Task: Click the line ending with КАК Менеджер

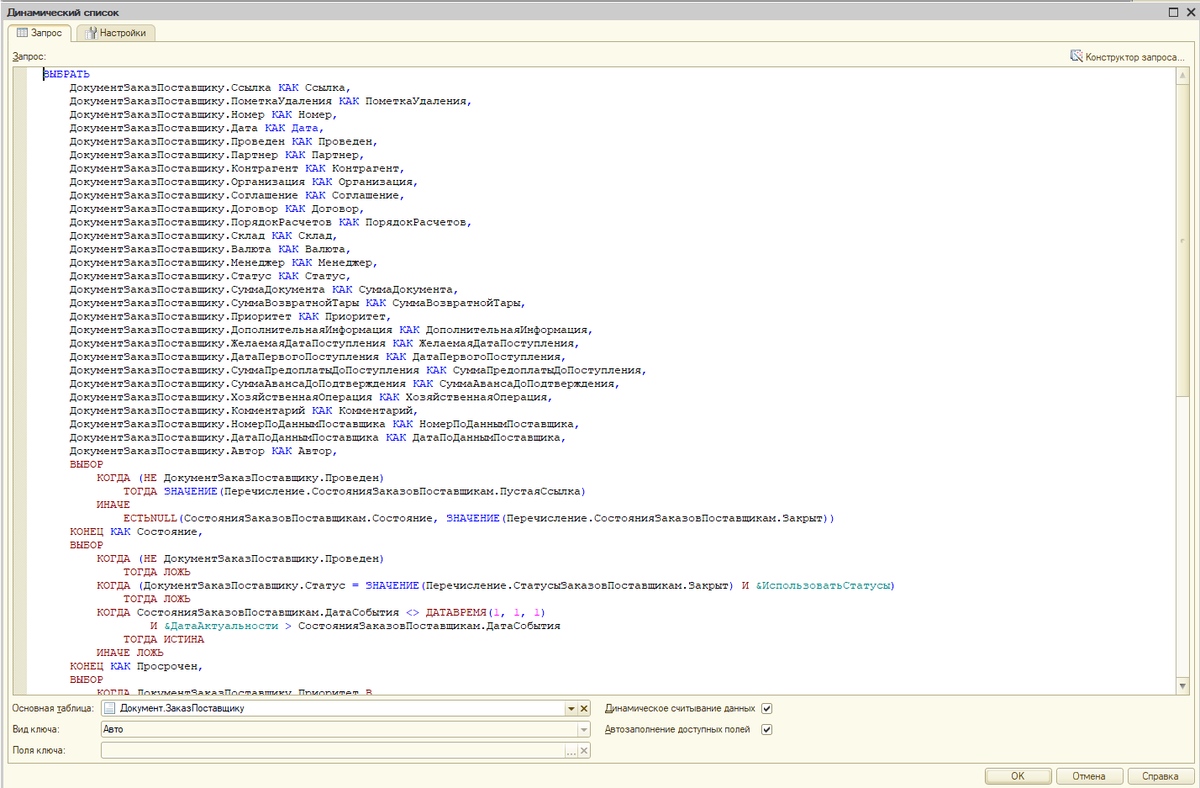Action: pos(223,261)
